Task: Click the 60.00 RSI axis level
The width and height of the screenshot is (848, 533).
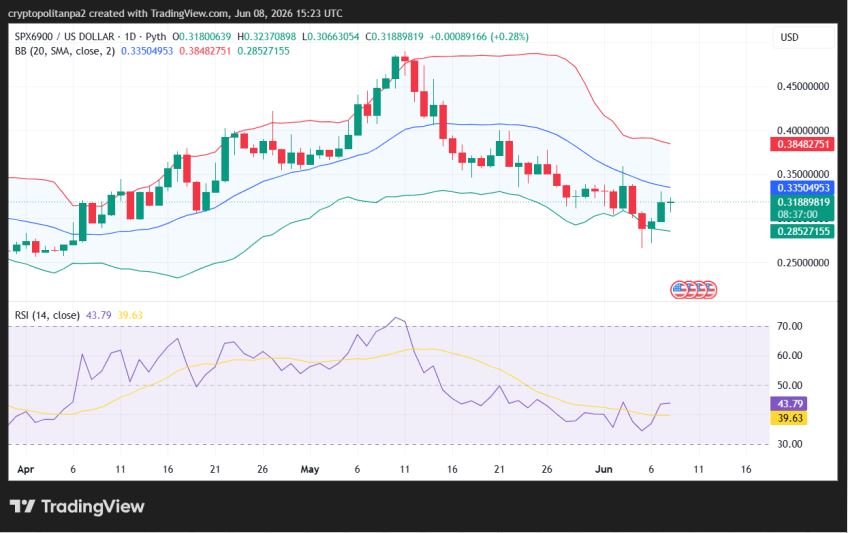Action: (x=790, y=355)
